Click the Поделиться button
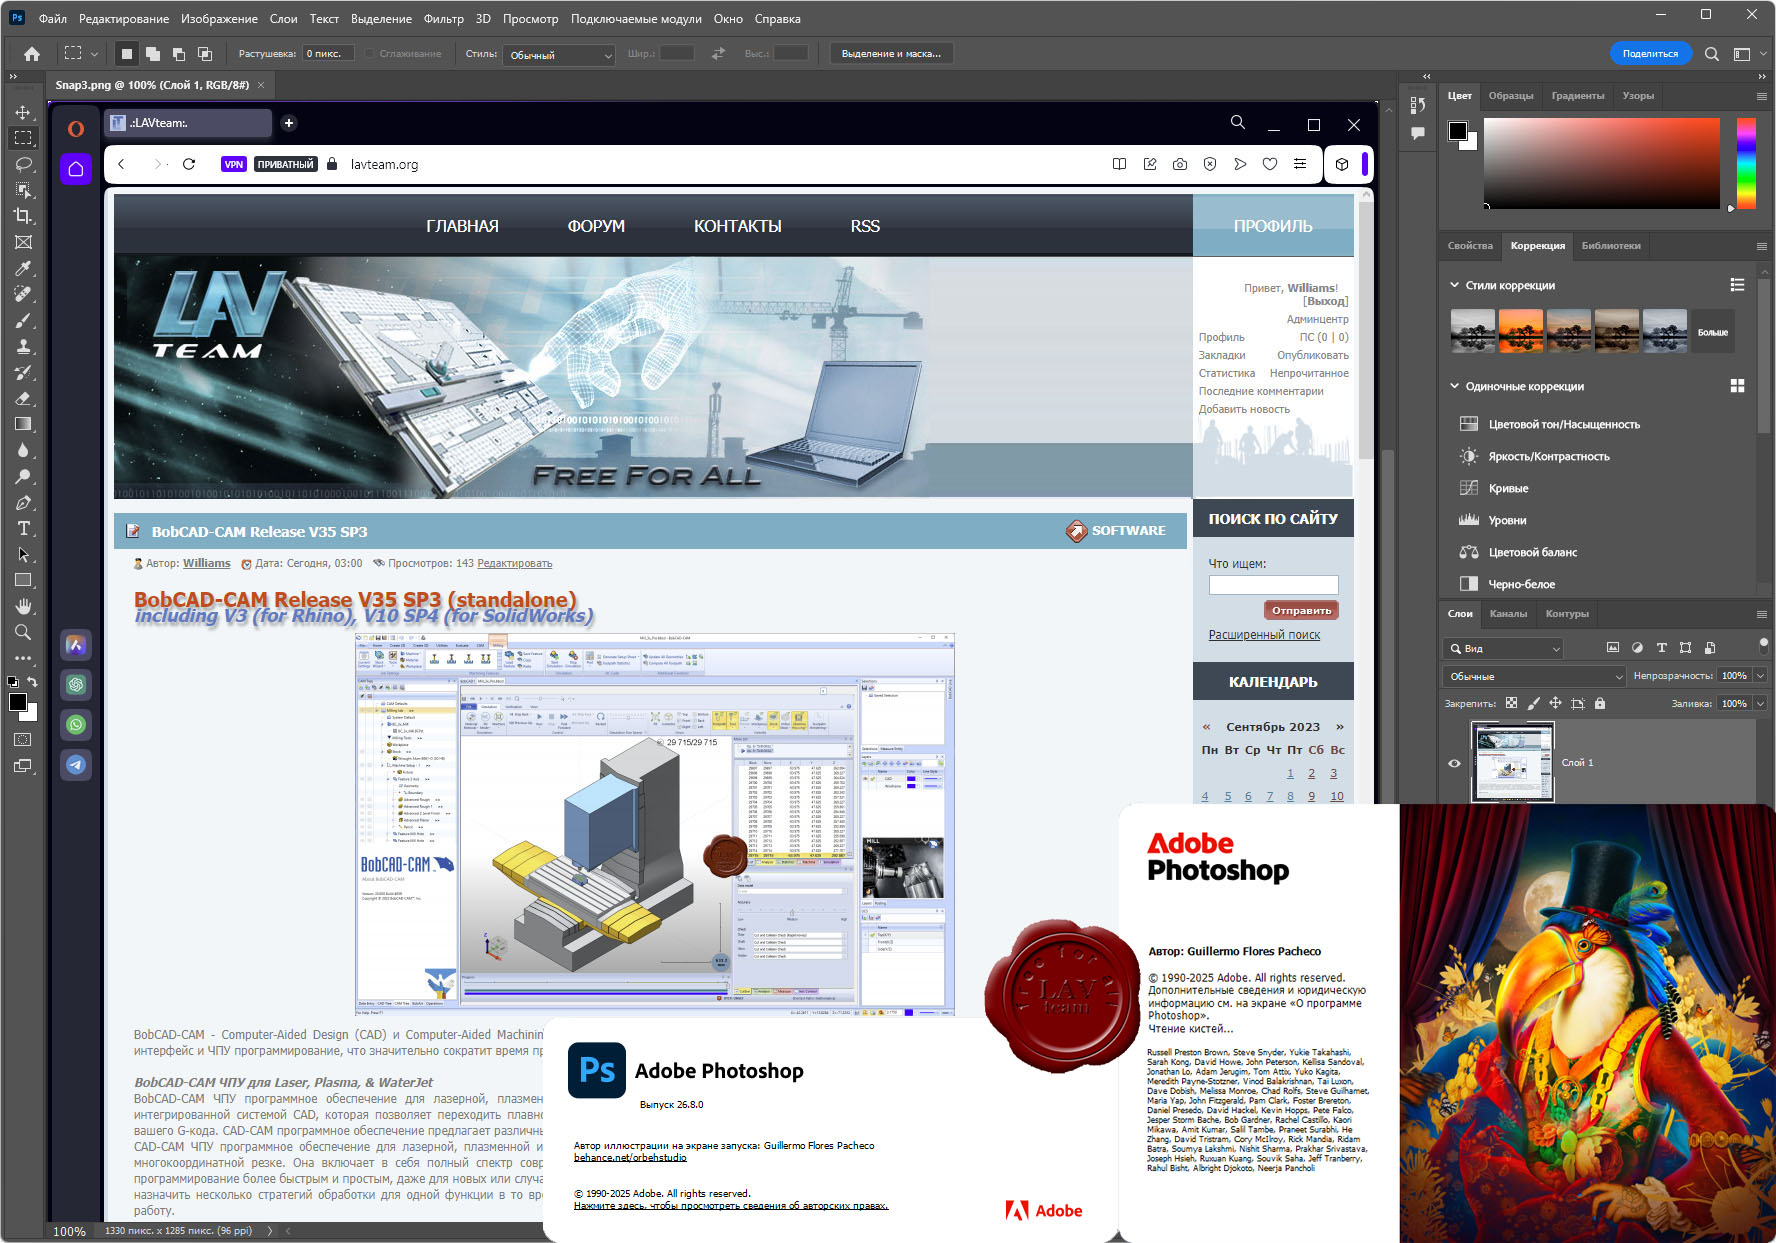This screenshot has width=1776, height=1243. click(1650, 54)
